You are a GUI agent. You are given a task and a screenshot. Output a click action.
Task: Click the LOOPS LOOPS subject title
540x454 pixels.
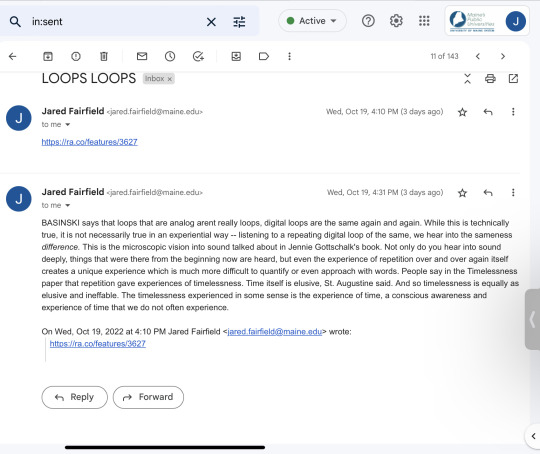click(x=89, y=79)
